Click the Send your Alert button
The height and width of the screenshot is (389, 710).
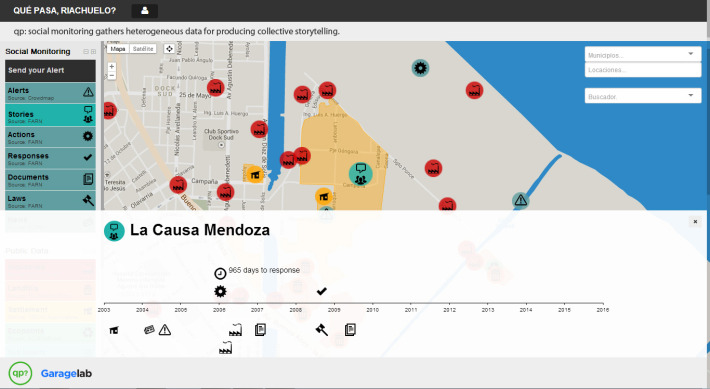(x=50, y=71)
